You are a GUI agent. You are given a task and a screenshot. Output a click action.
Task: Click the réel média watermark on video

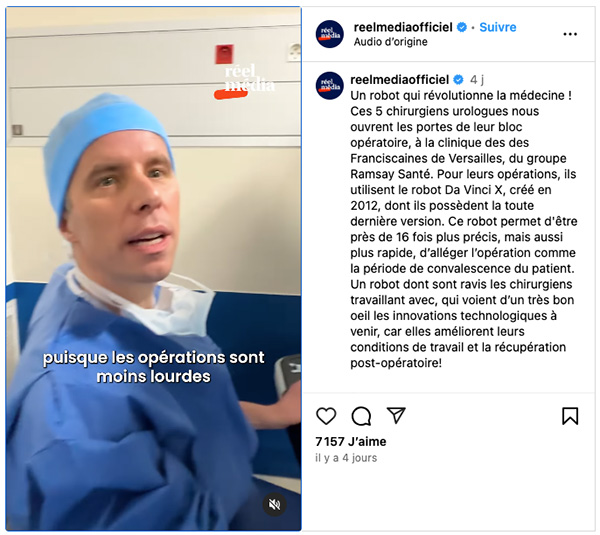click(245, 82)
